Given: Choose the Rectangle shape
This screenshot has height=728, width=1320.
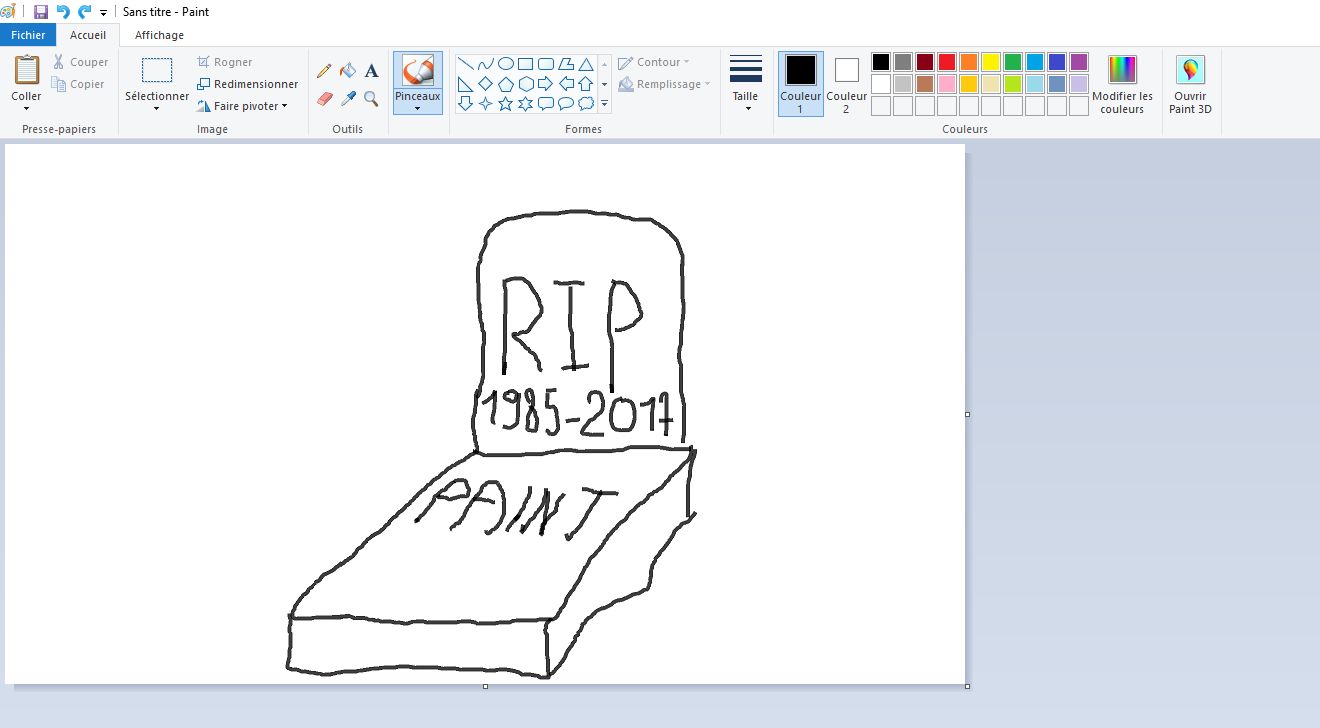Looking at the screenshot, I should coord(526,64).
